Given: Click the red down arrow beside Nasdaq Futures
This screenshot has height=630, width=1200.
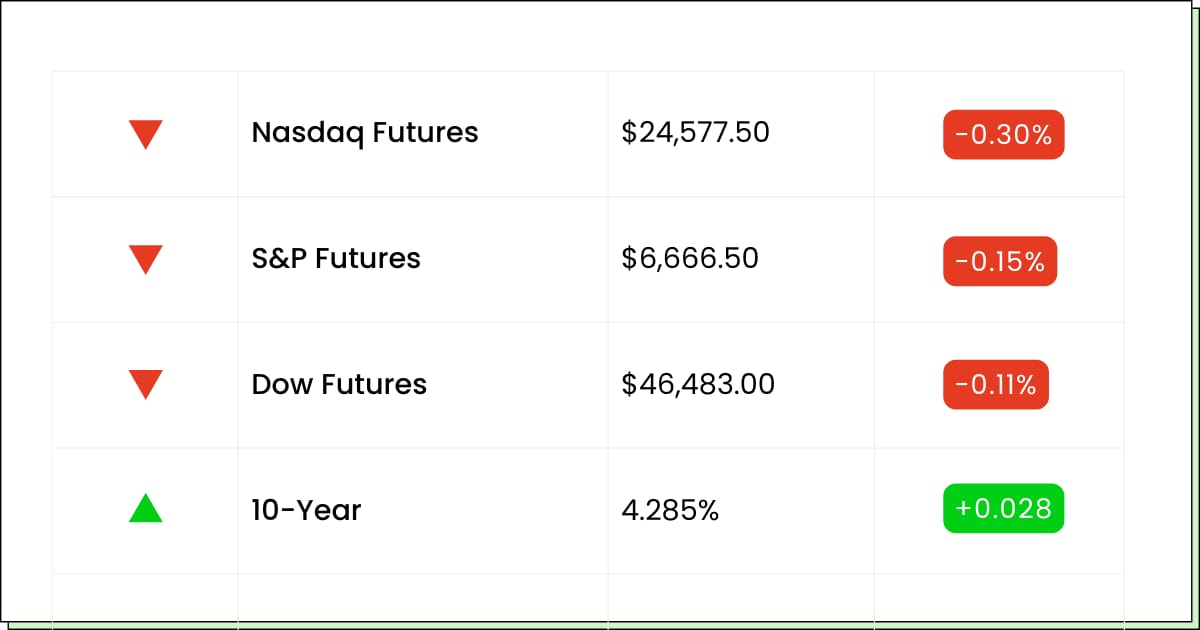Looking at the screenshot, I should tap(145, 134).
